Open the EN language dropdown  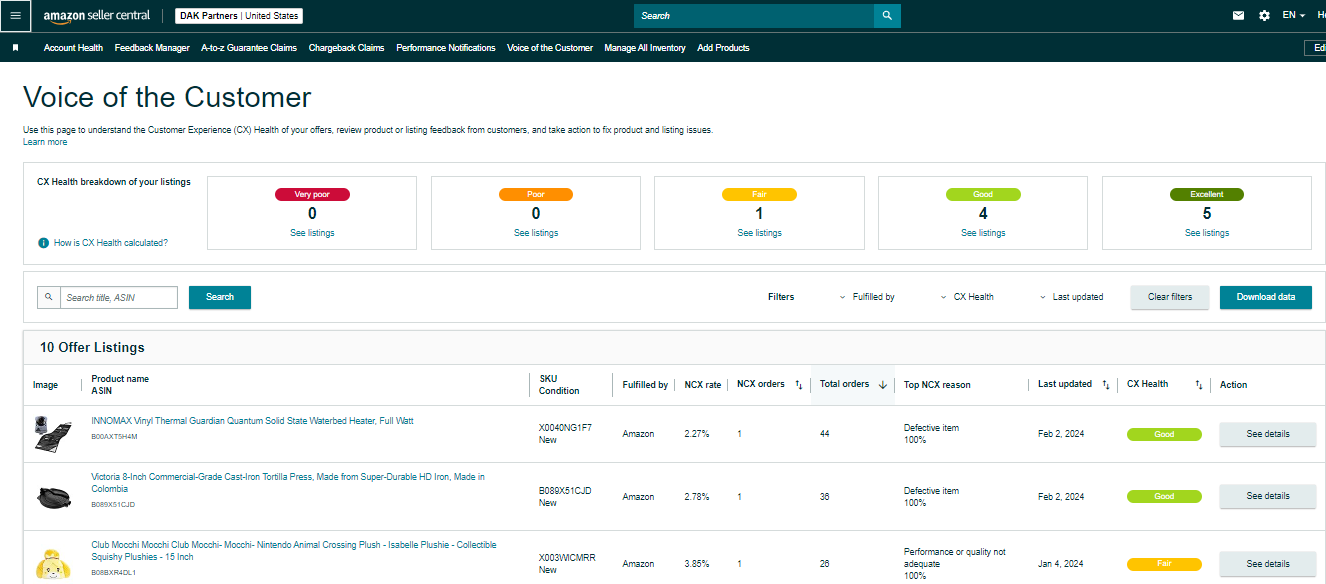click(x=1293, y=16)
